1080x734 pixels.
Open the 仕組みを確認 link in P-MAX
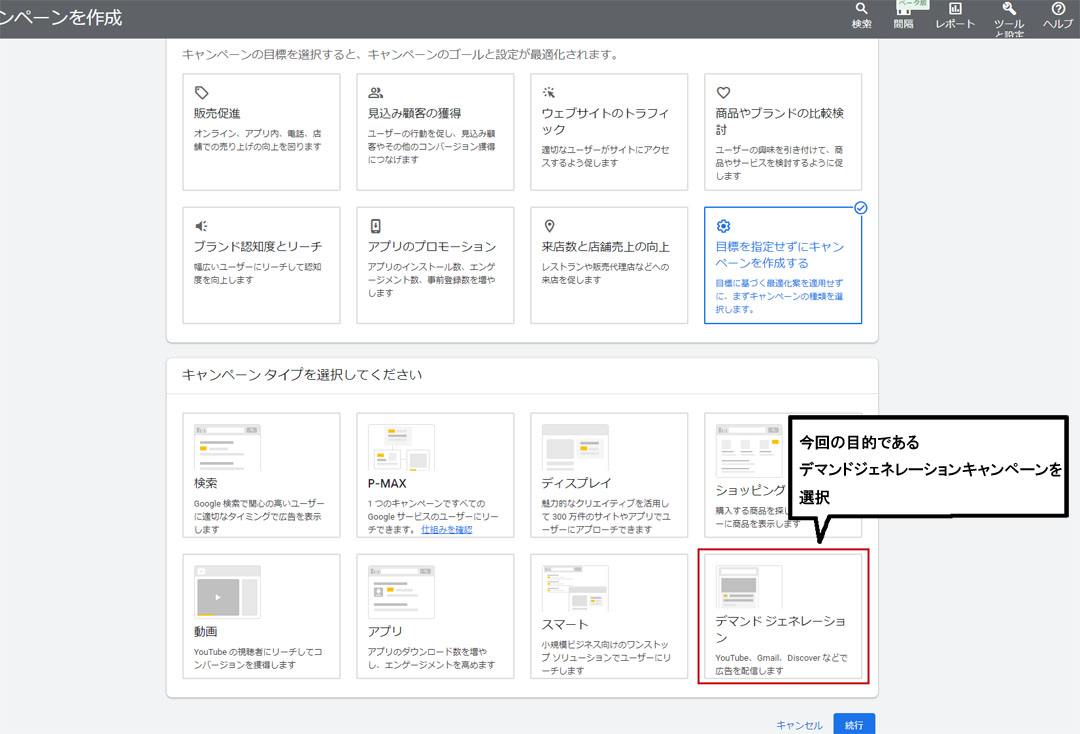coord(446,529)
